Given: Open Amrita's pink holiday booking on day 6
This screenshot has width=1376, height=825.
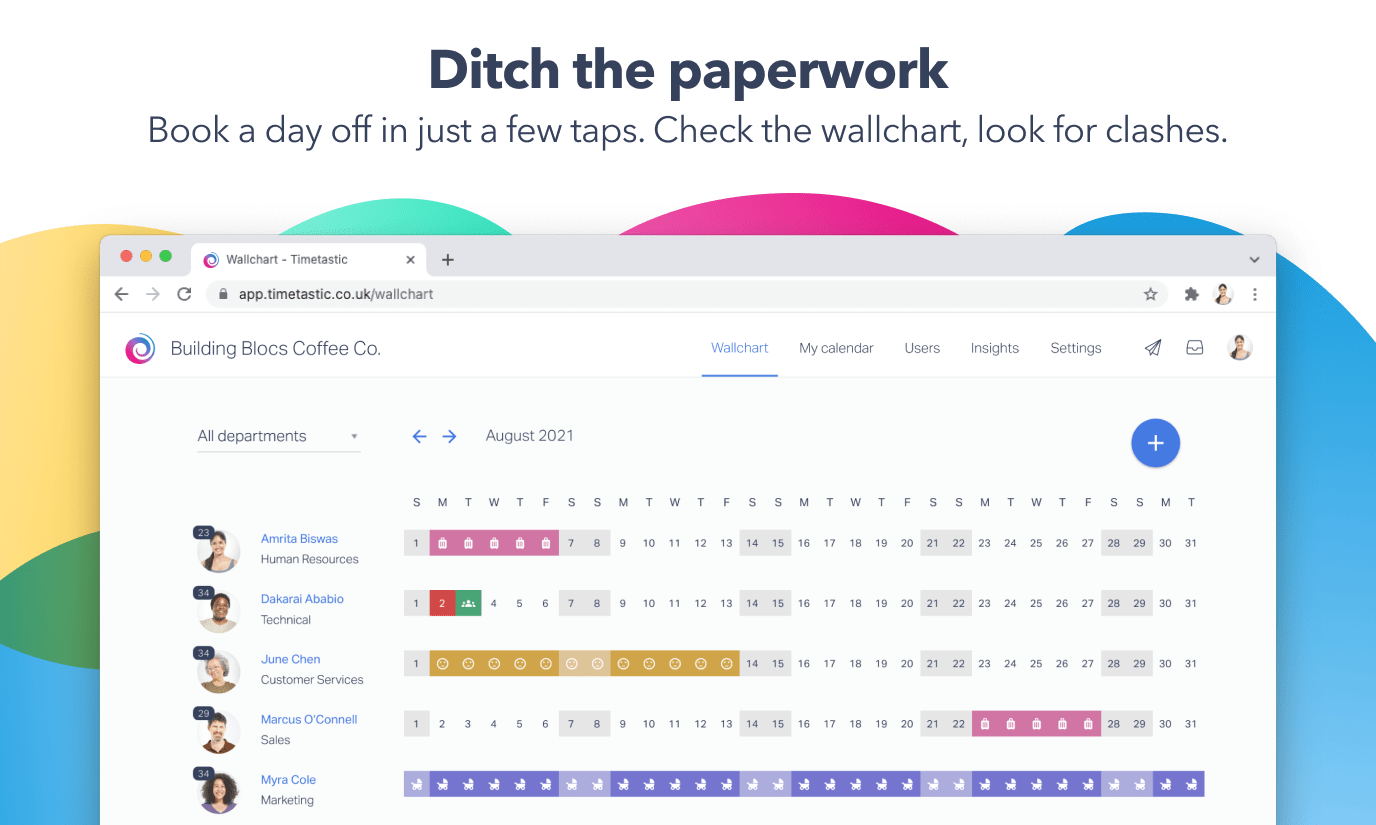Looking at the screenshot, I should (x=546, y=543).
